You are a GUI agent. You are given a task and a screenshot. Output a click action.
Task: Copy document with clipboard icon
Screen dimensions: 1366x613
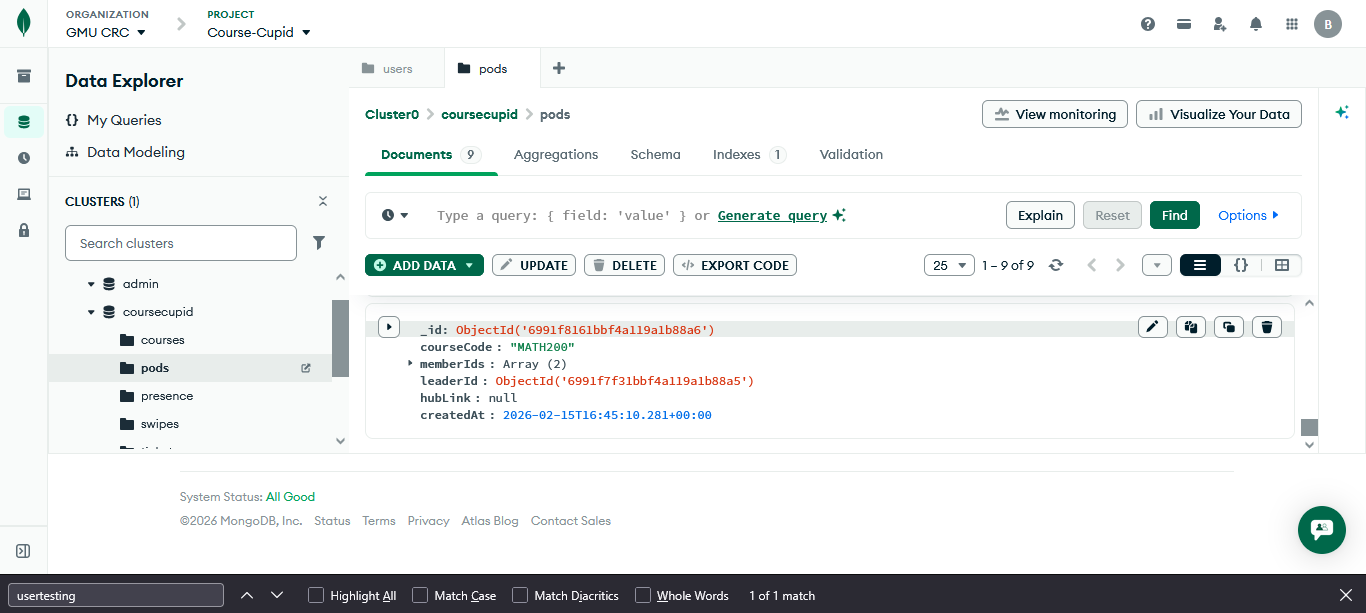coord(1191,327)
